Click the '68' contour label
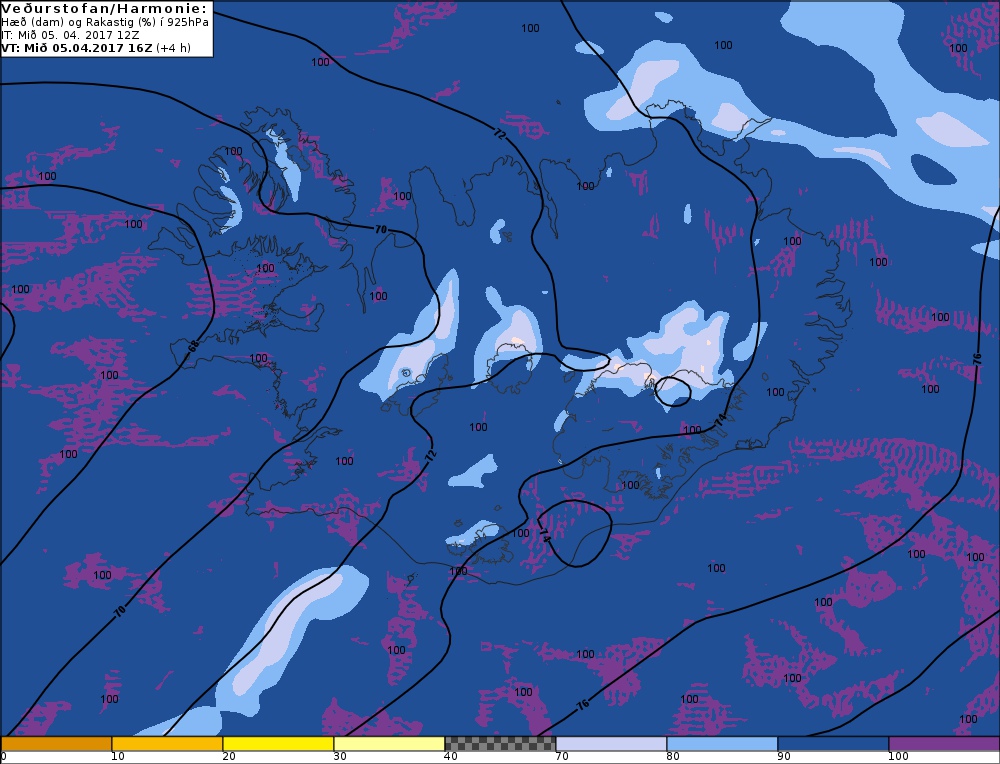The width and height of the screenshot is (1000, 764). [x=194, y=346]
